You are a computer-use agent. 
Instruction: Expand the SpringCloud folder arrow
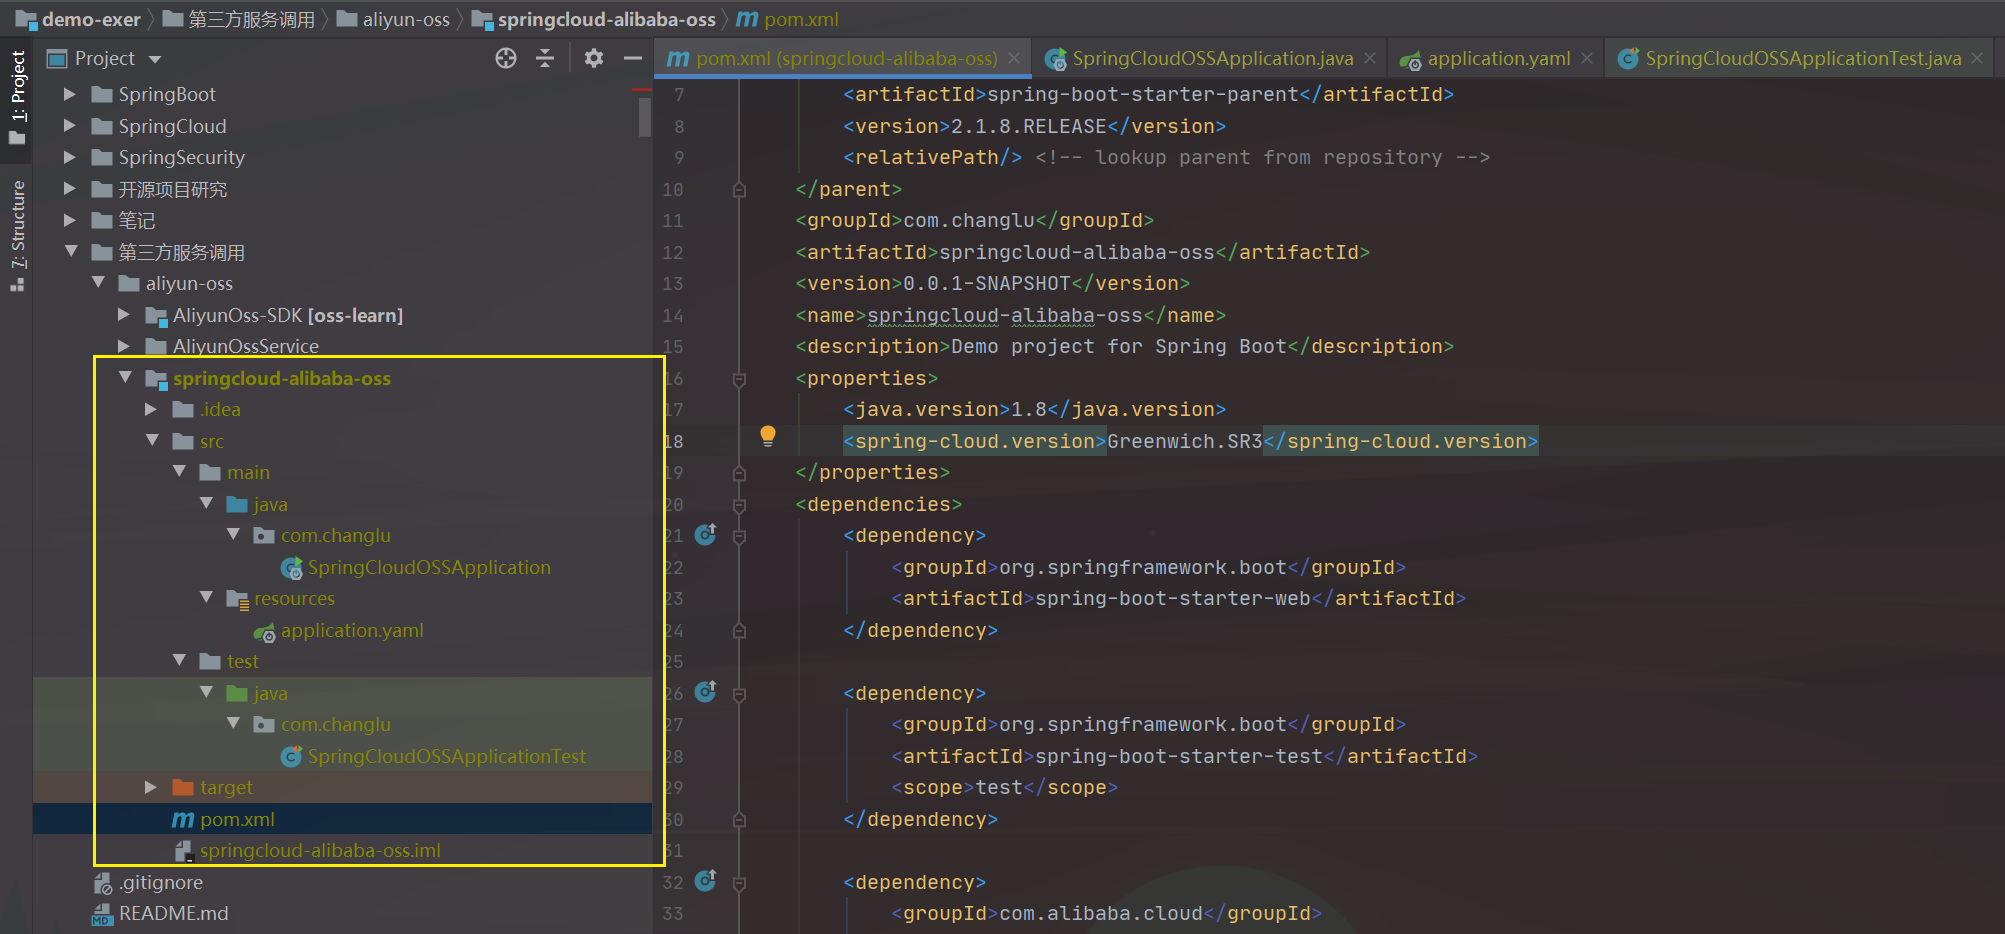[x=70, y=126]
